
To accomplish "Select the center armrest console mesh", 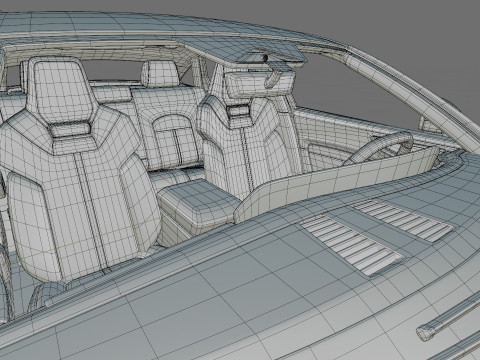I will [x=199, y=207].
